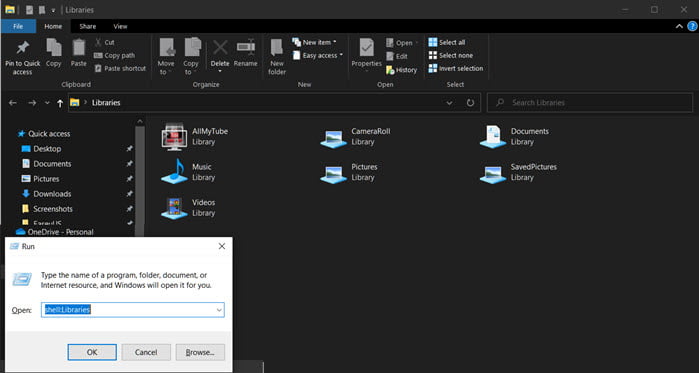Click the title bar Properties quick icon
The height and width of the screenshot is (373, 699).
click(x=29, y=10)
